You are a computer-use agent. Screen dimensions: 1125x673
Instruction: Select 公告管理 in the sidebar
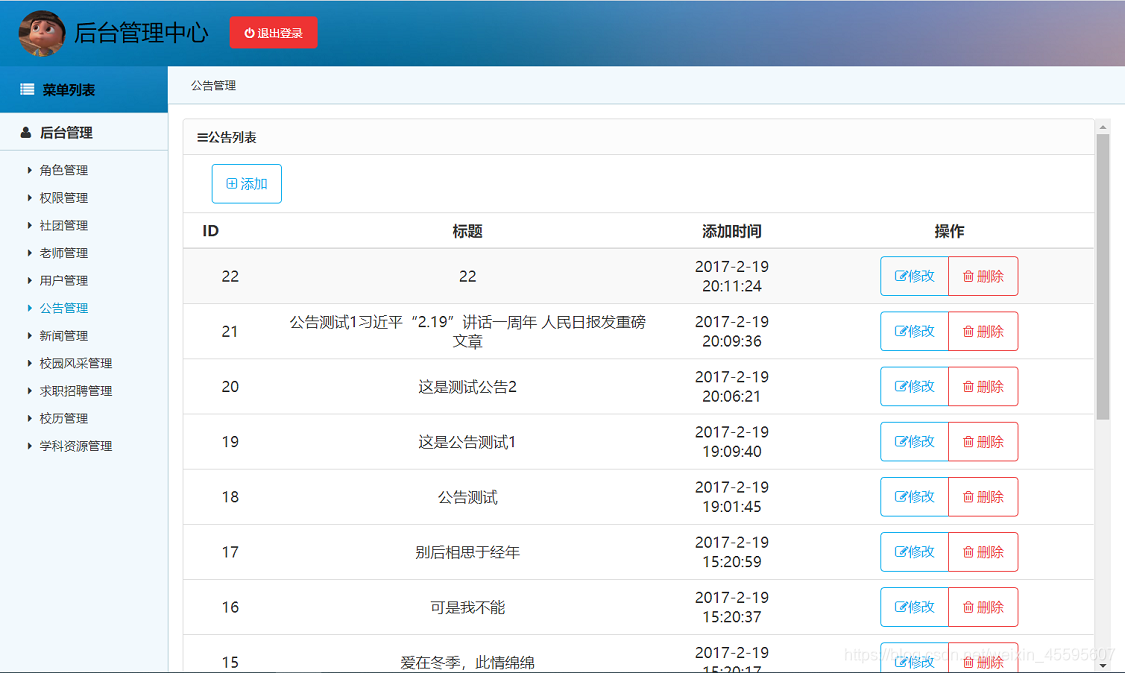click(64, 308)
